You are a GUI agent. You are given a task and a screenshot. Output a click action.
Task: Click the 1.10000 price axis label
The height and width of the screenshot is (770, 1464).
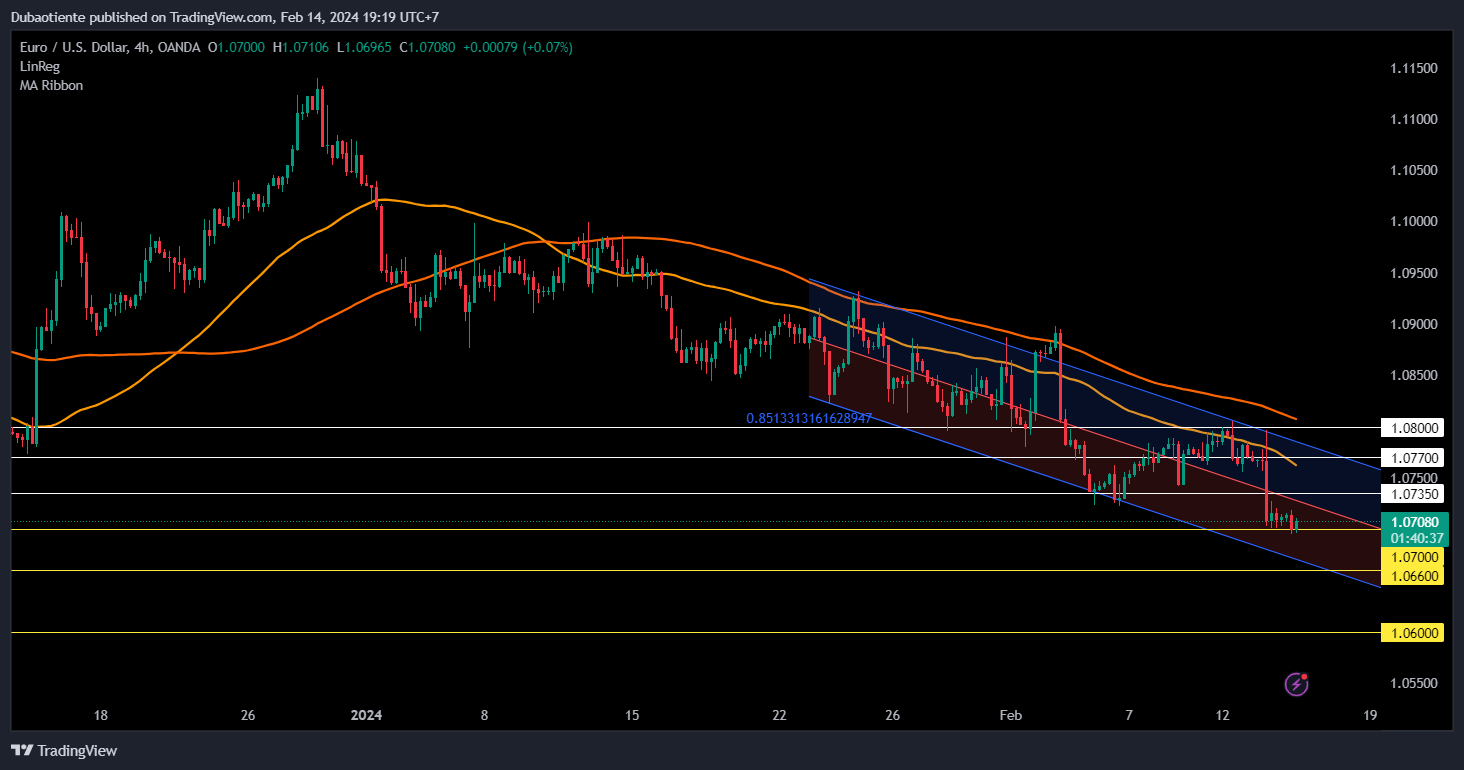(1414, 221)
